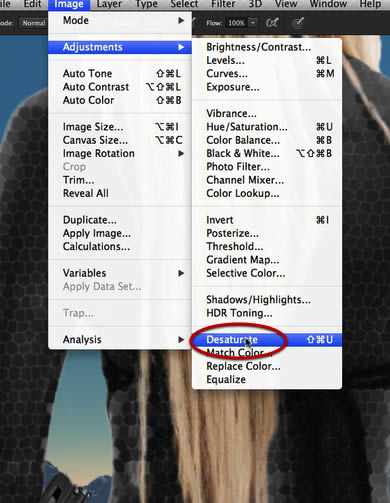Open Channel Mixer adjustment
Screen dimensions: 390x503
[267, 180]
